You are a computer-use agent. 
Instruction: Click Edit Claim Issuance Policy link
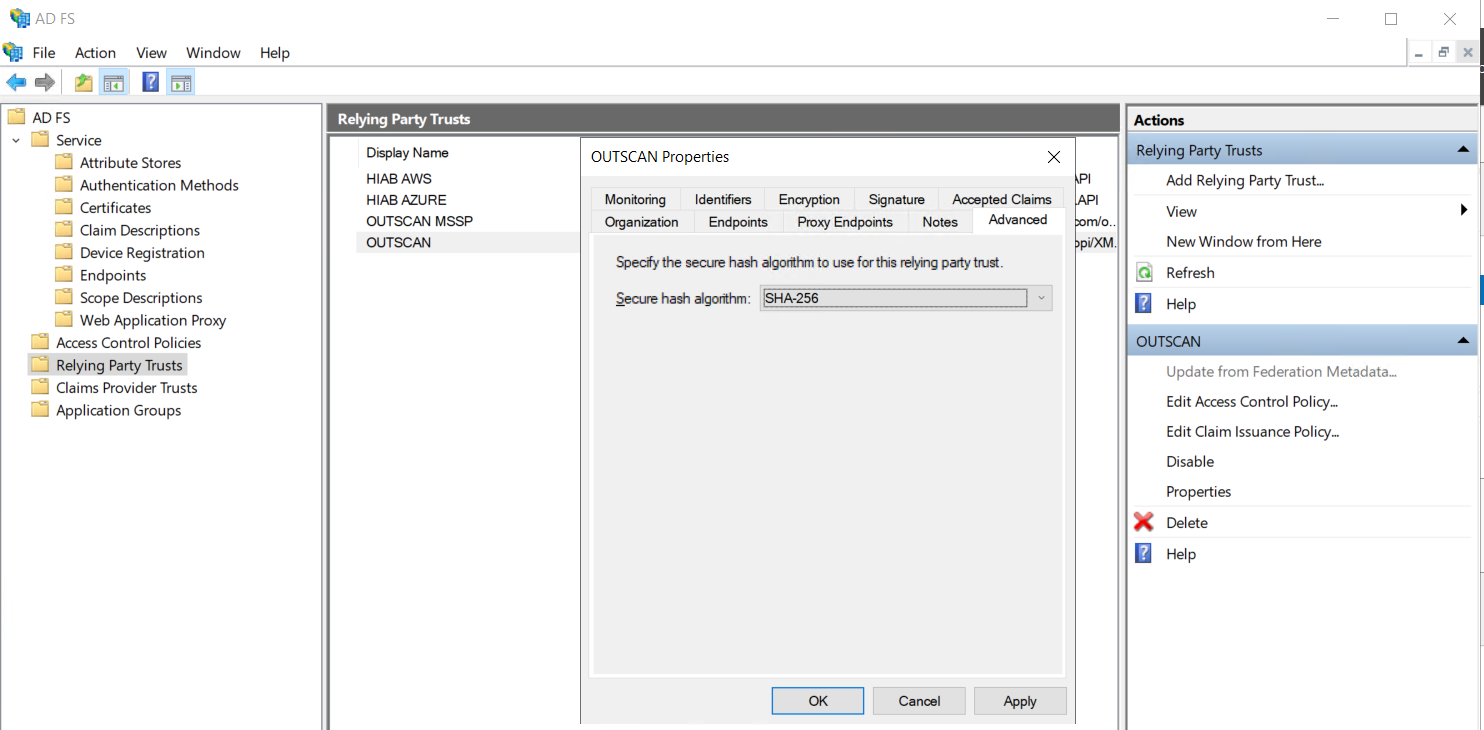click(1252, 432)
